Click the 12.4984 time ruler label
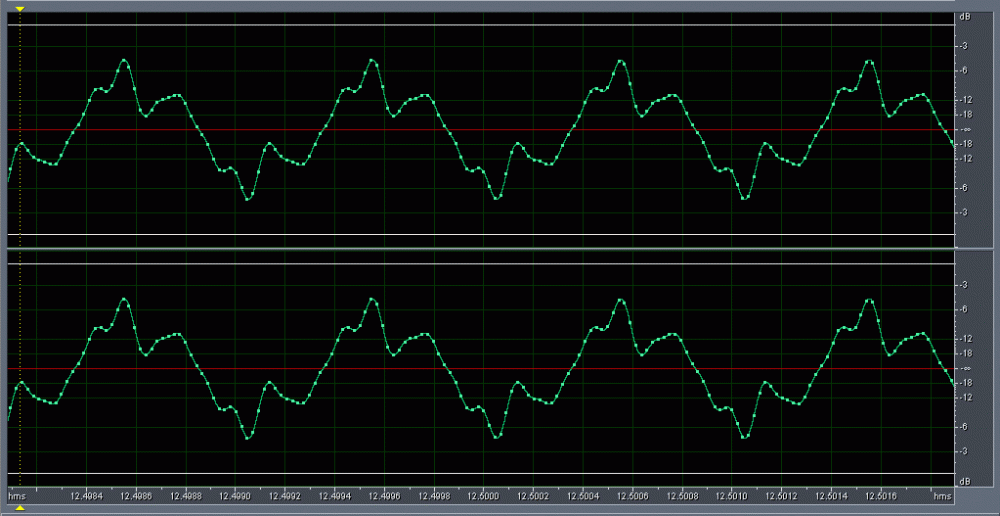This screenshot has width=1000, height=516. coord(85,495)
